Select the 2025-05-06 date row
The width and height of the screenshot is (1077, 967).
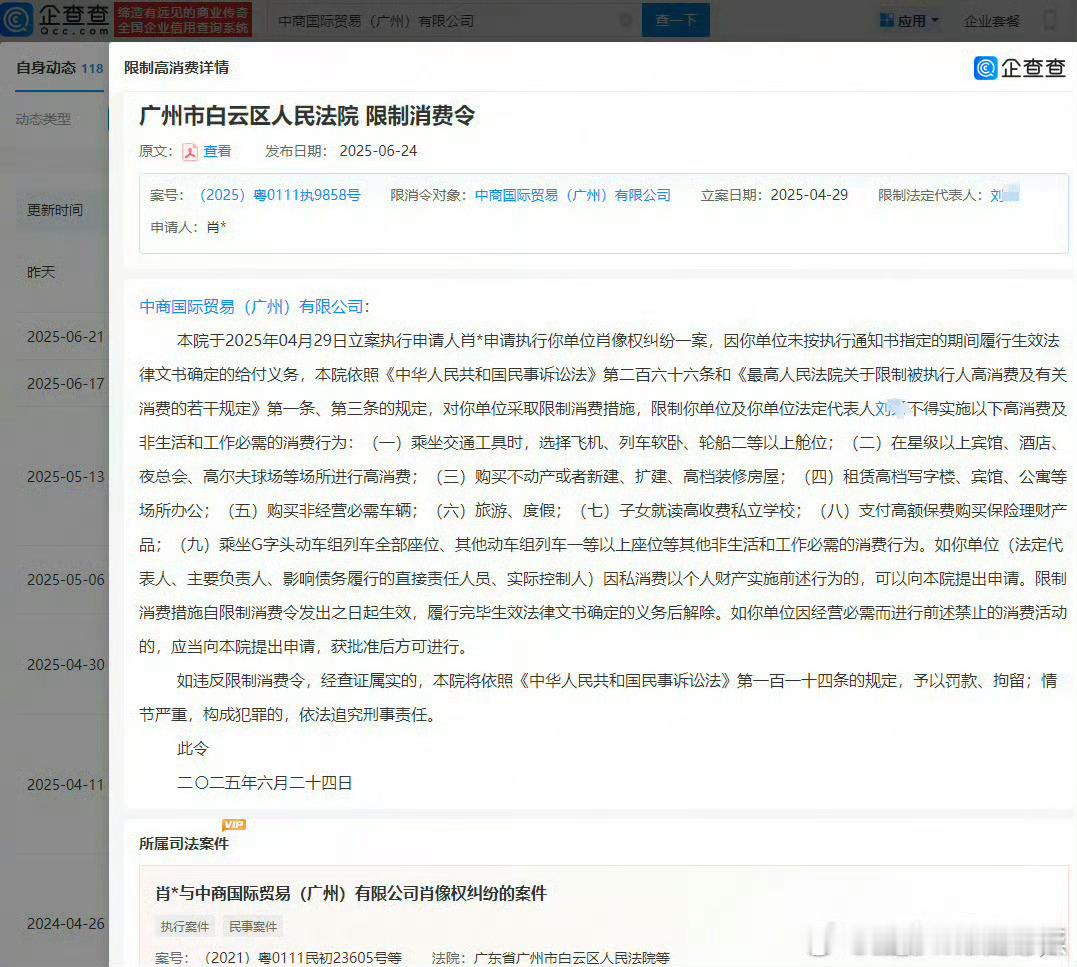(x=66, y=580)
